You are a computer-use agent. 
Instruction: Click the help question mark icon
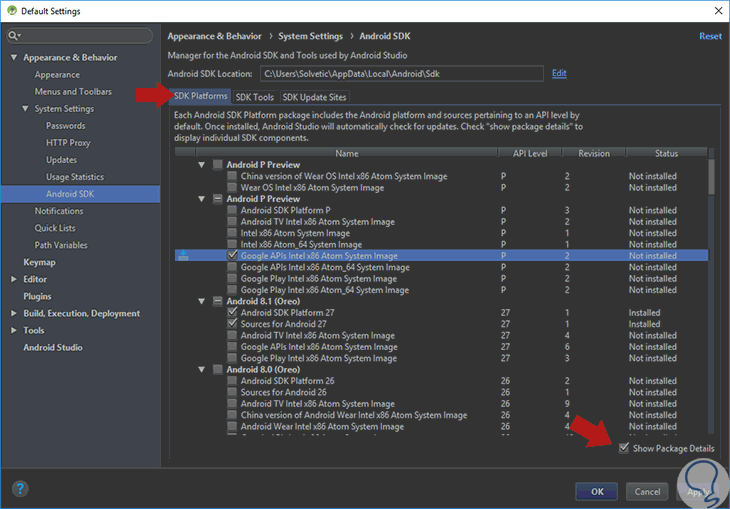tap(20, 489)
